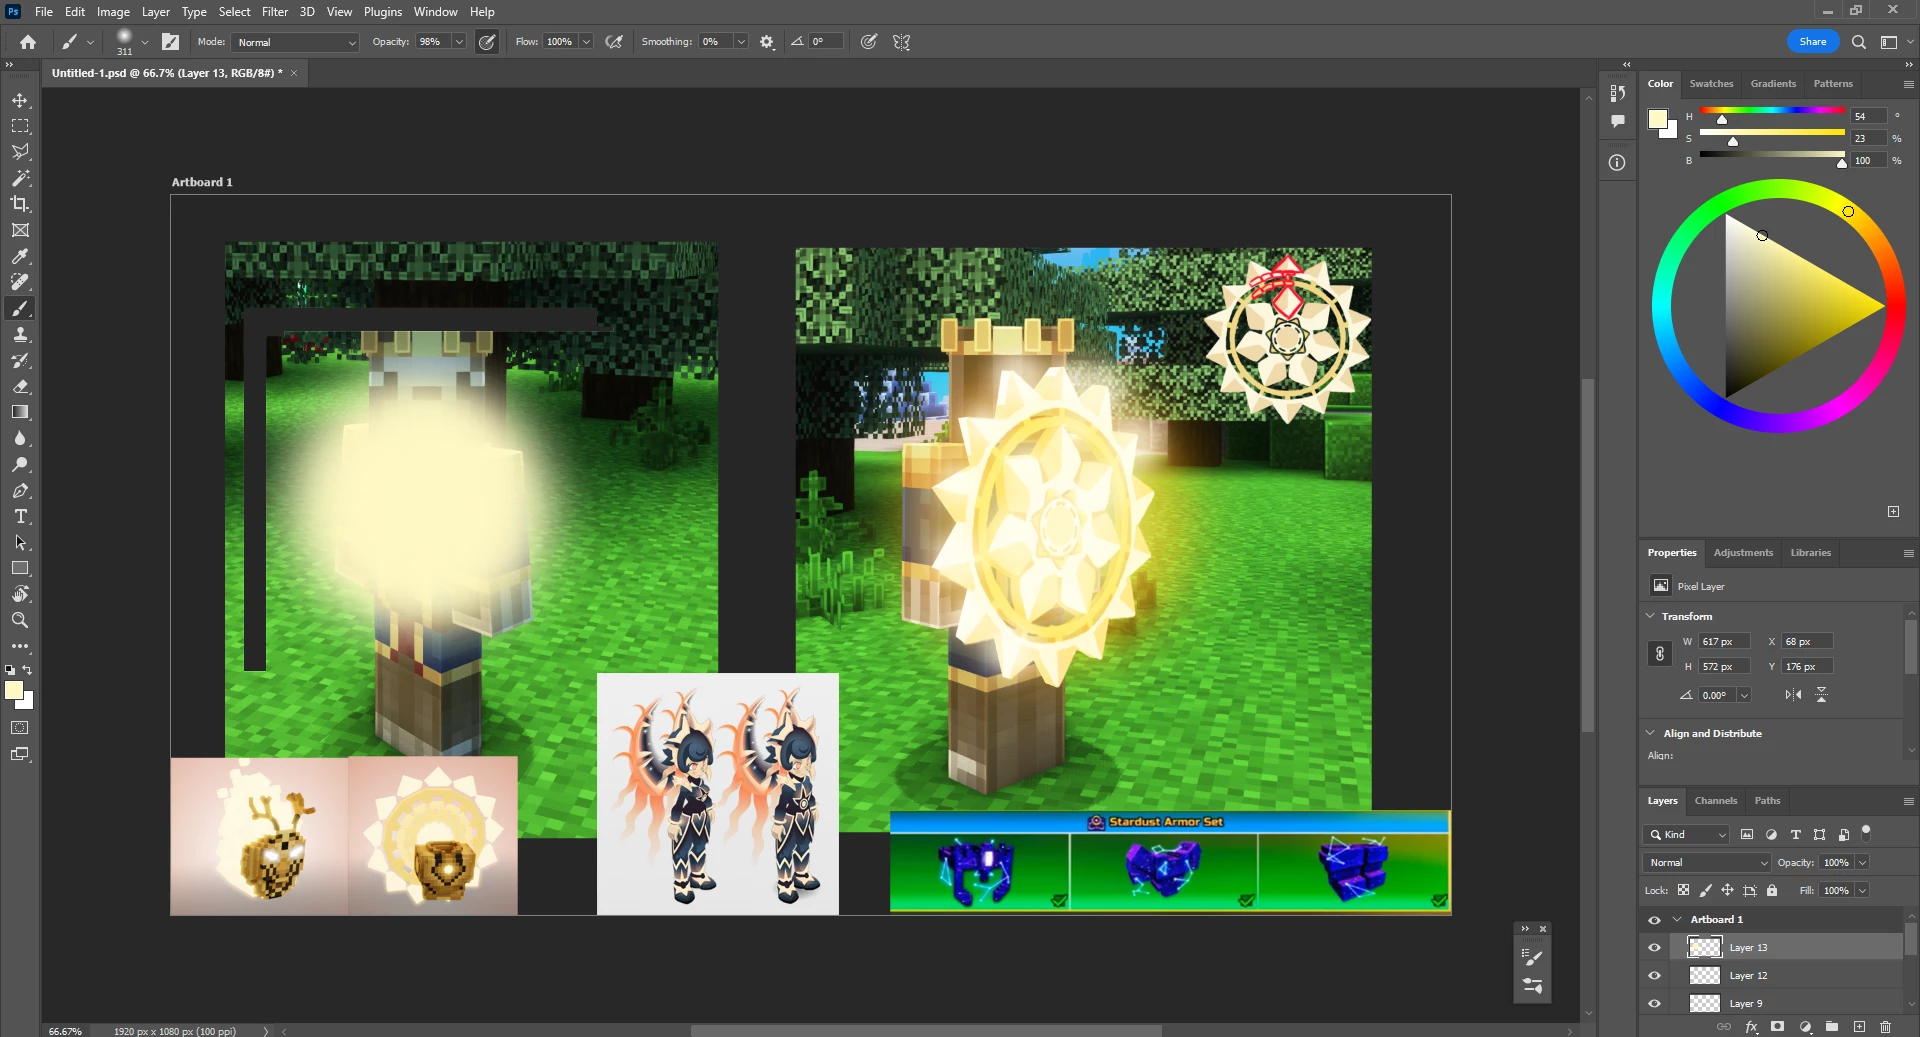Flip horizontally in Transform properties
This screenshot has width=1920, height=1037.
pos(1793,695)
